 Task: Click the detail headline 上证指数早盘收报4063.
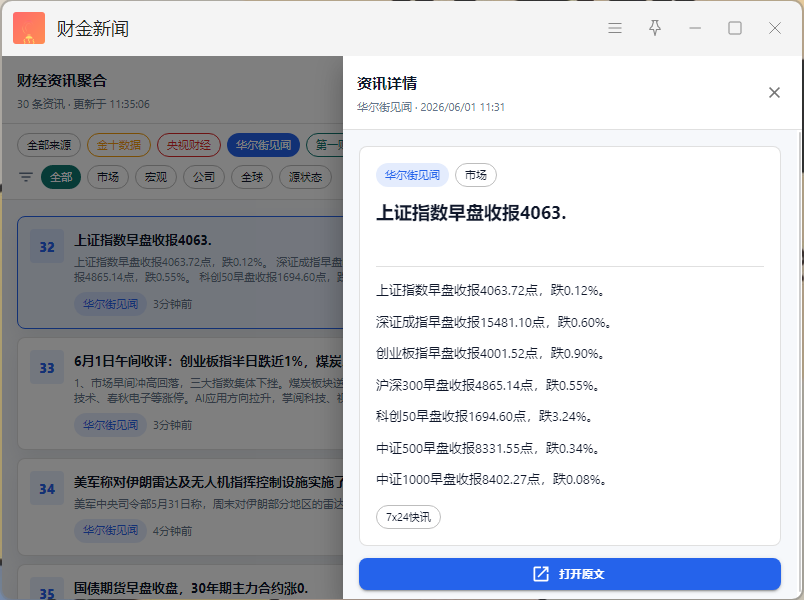tap(471, 213)
